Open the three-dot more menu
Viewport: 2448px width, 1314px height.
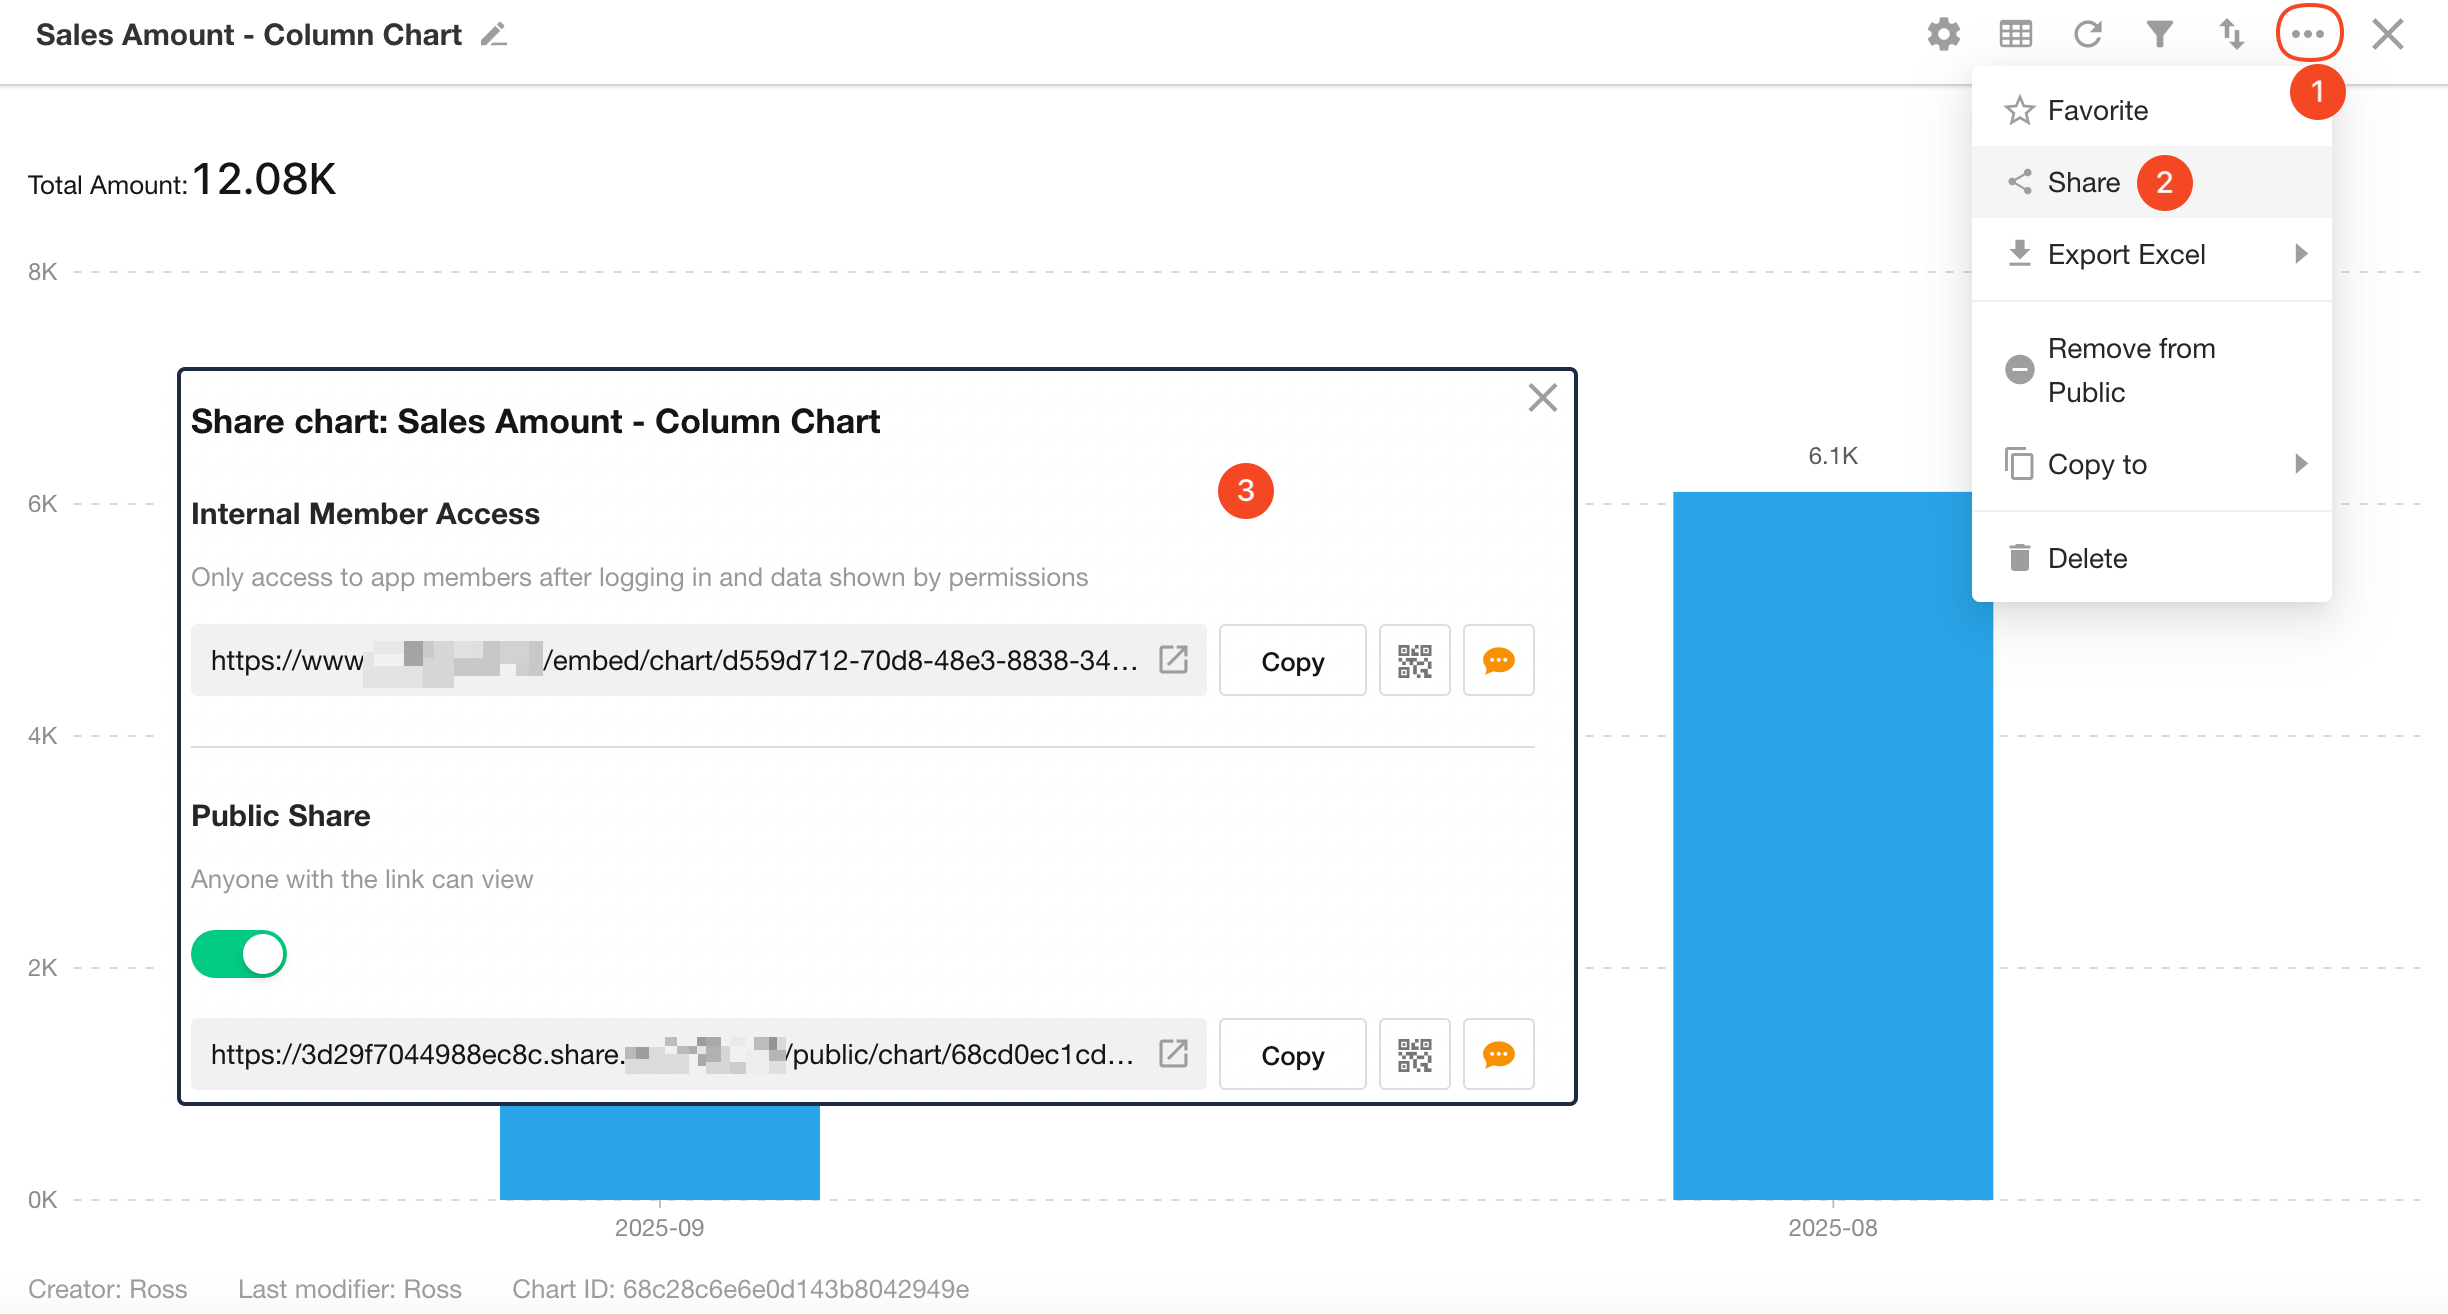(x=2308, y=35)
